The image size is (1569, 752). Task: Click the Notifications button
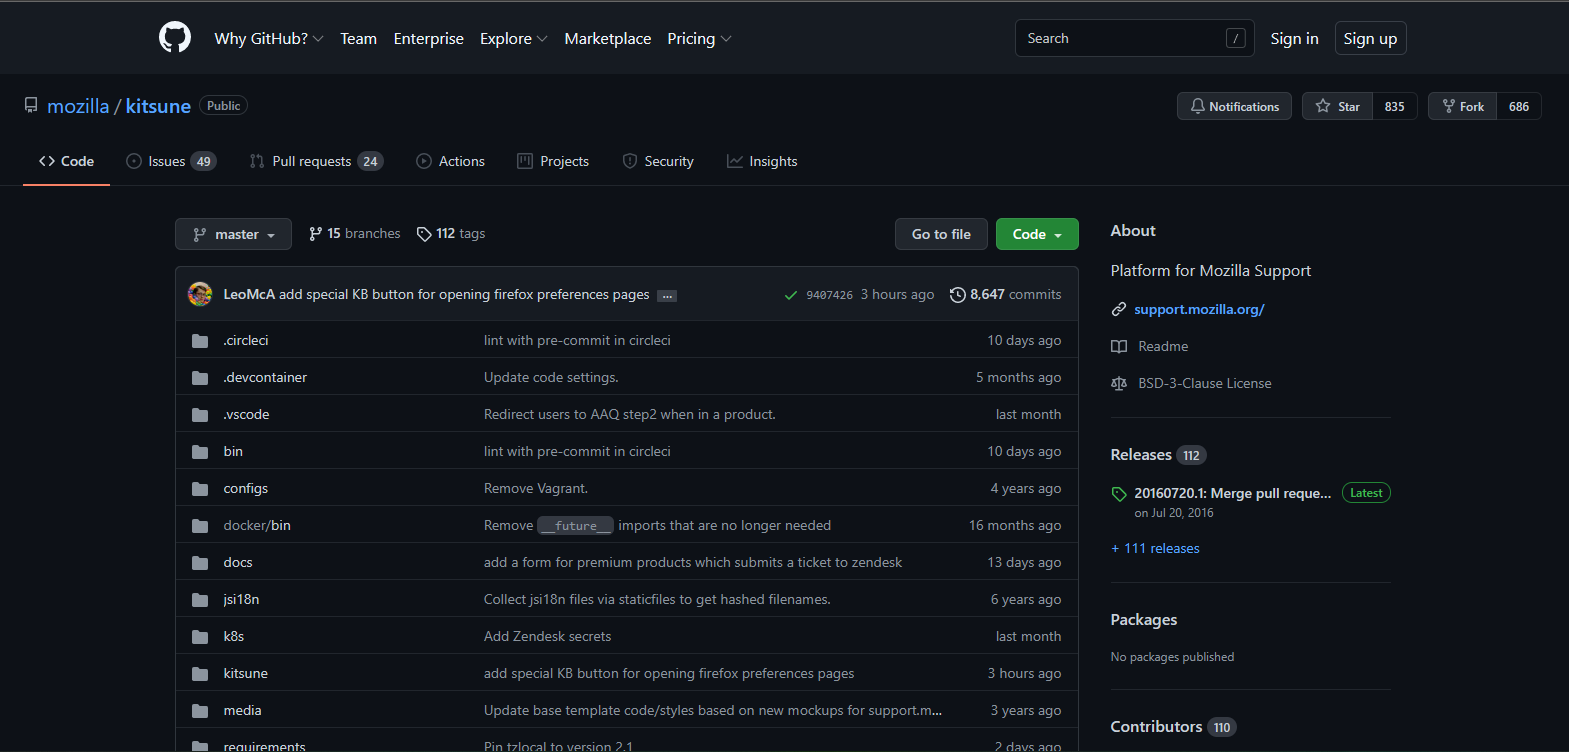coord(1234,106)
